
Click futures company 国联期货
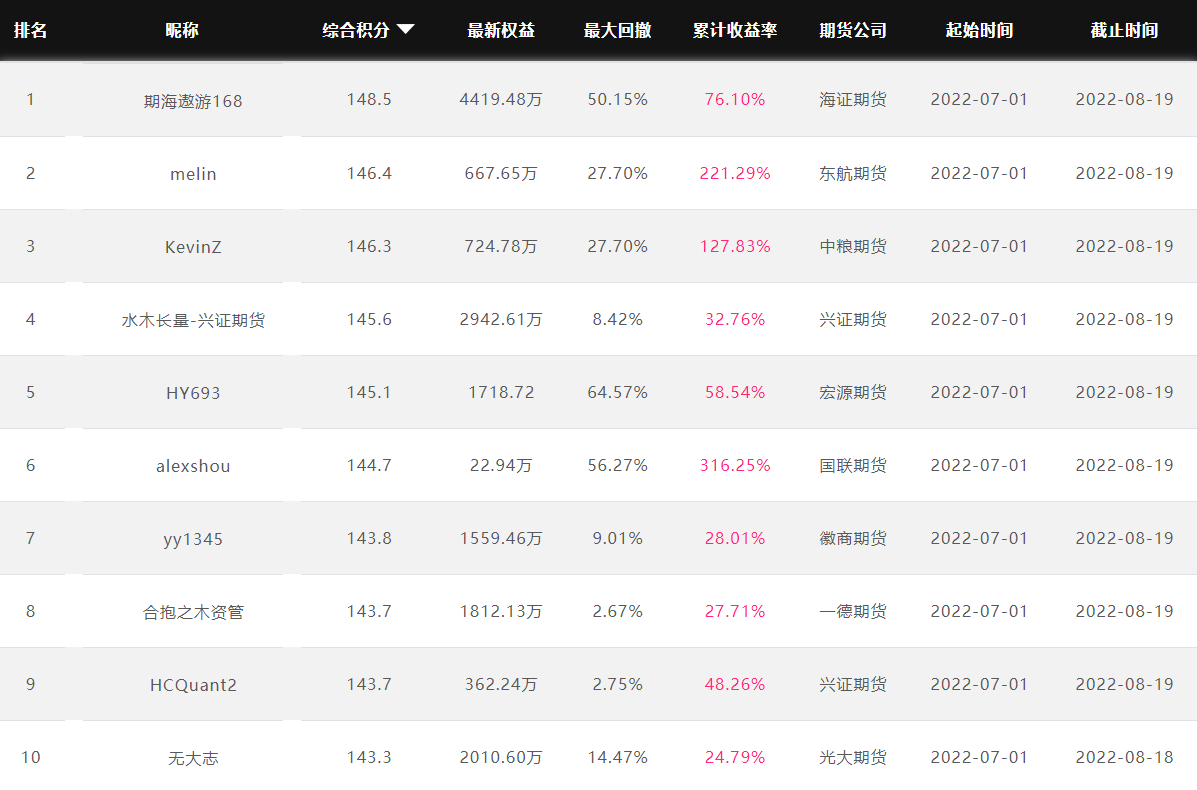(x=853, y=465)
